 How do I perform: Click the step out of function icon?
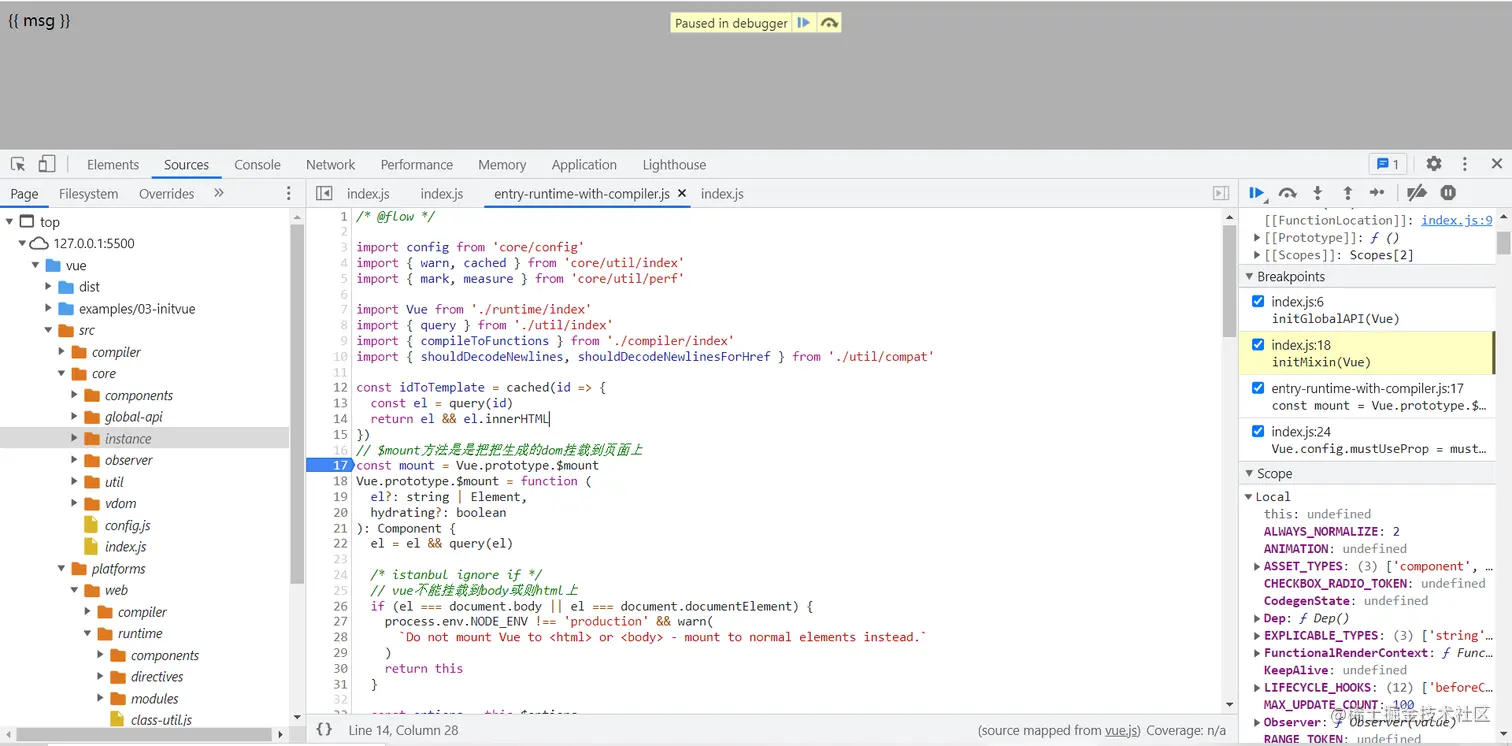point(1347,193)
